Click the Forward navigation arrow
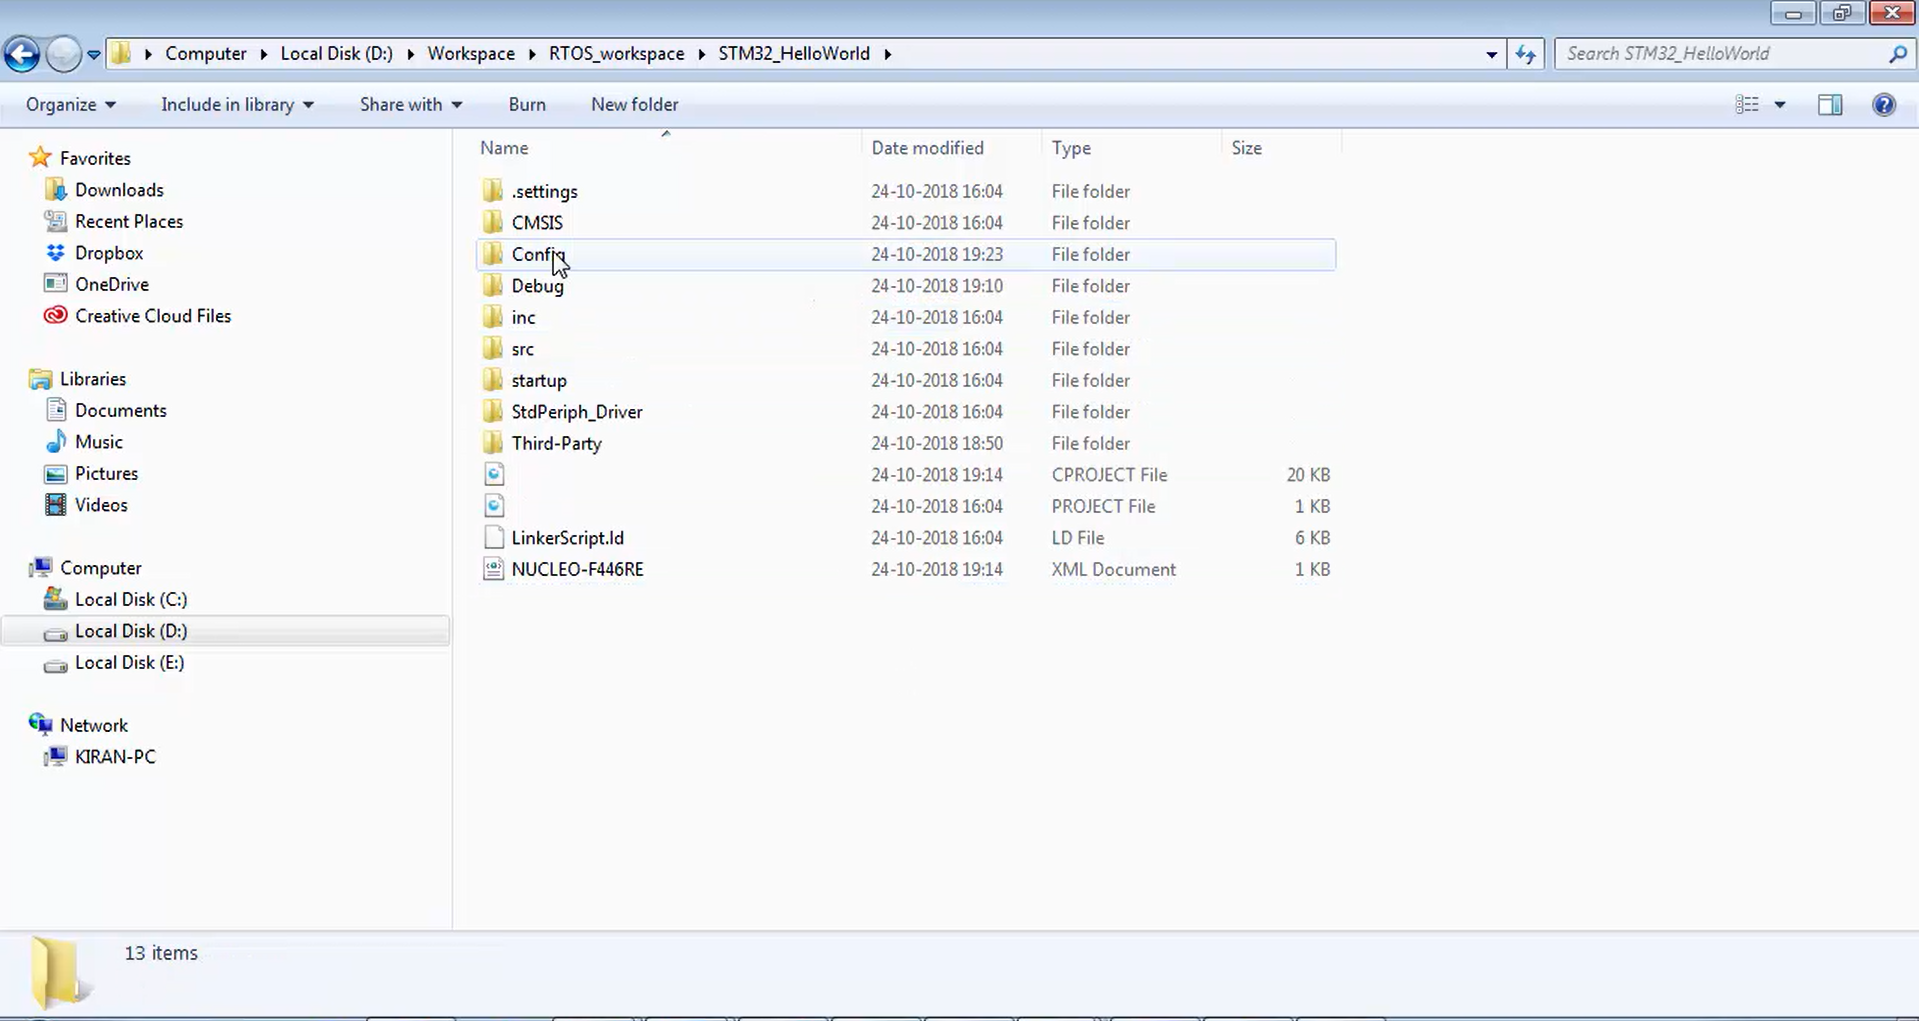The height and width of the screenshot is (1021, 1919). pyautogui.click(x=63, y=54)
